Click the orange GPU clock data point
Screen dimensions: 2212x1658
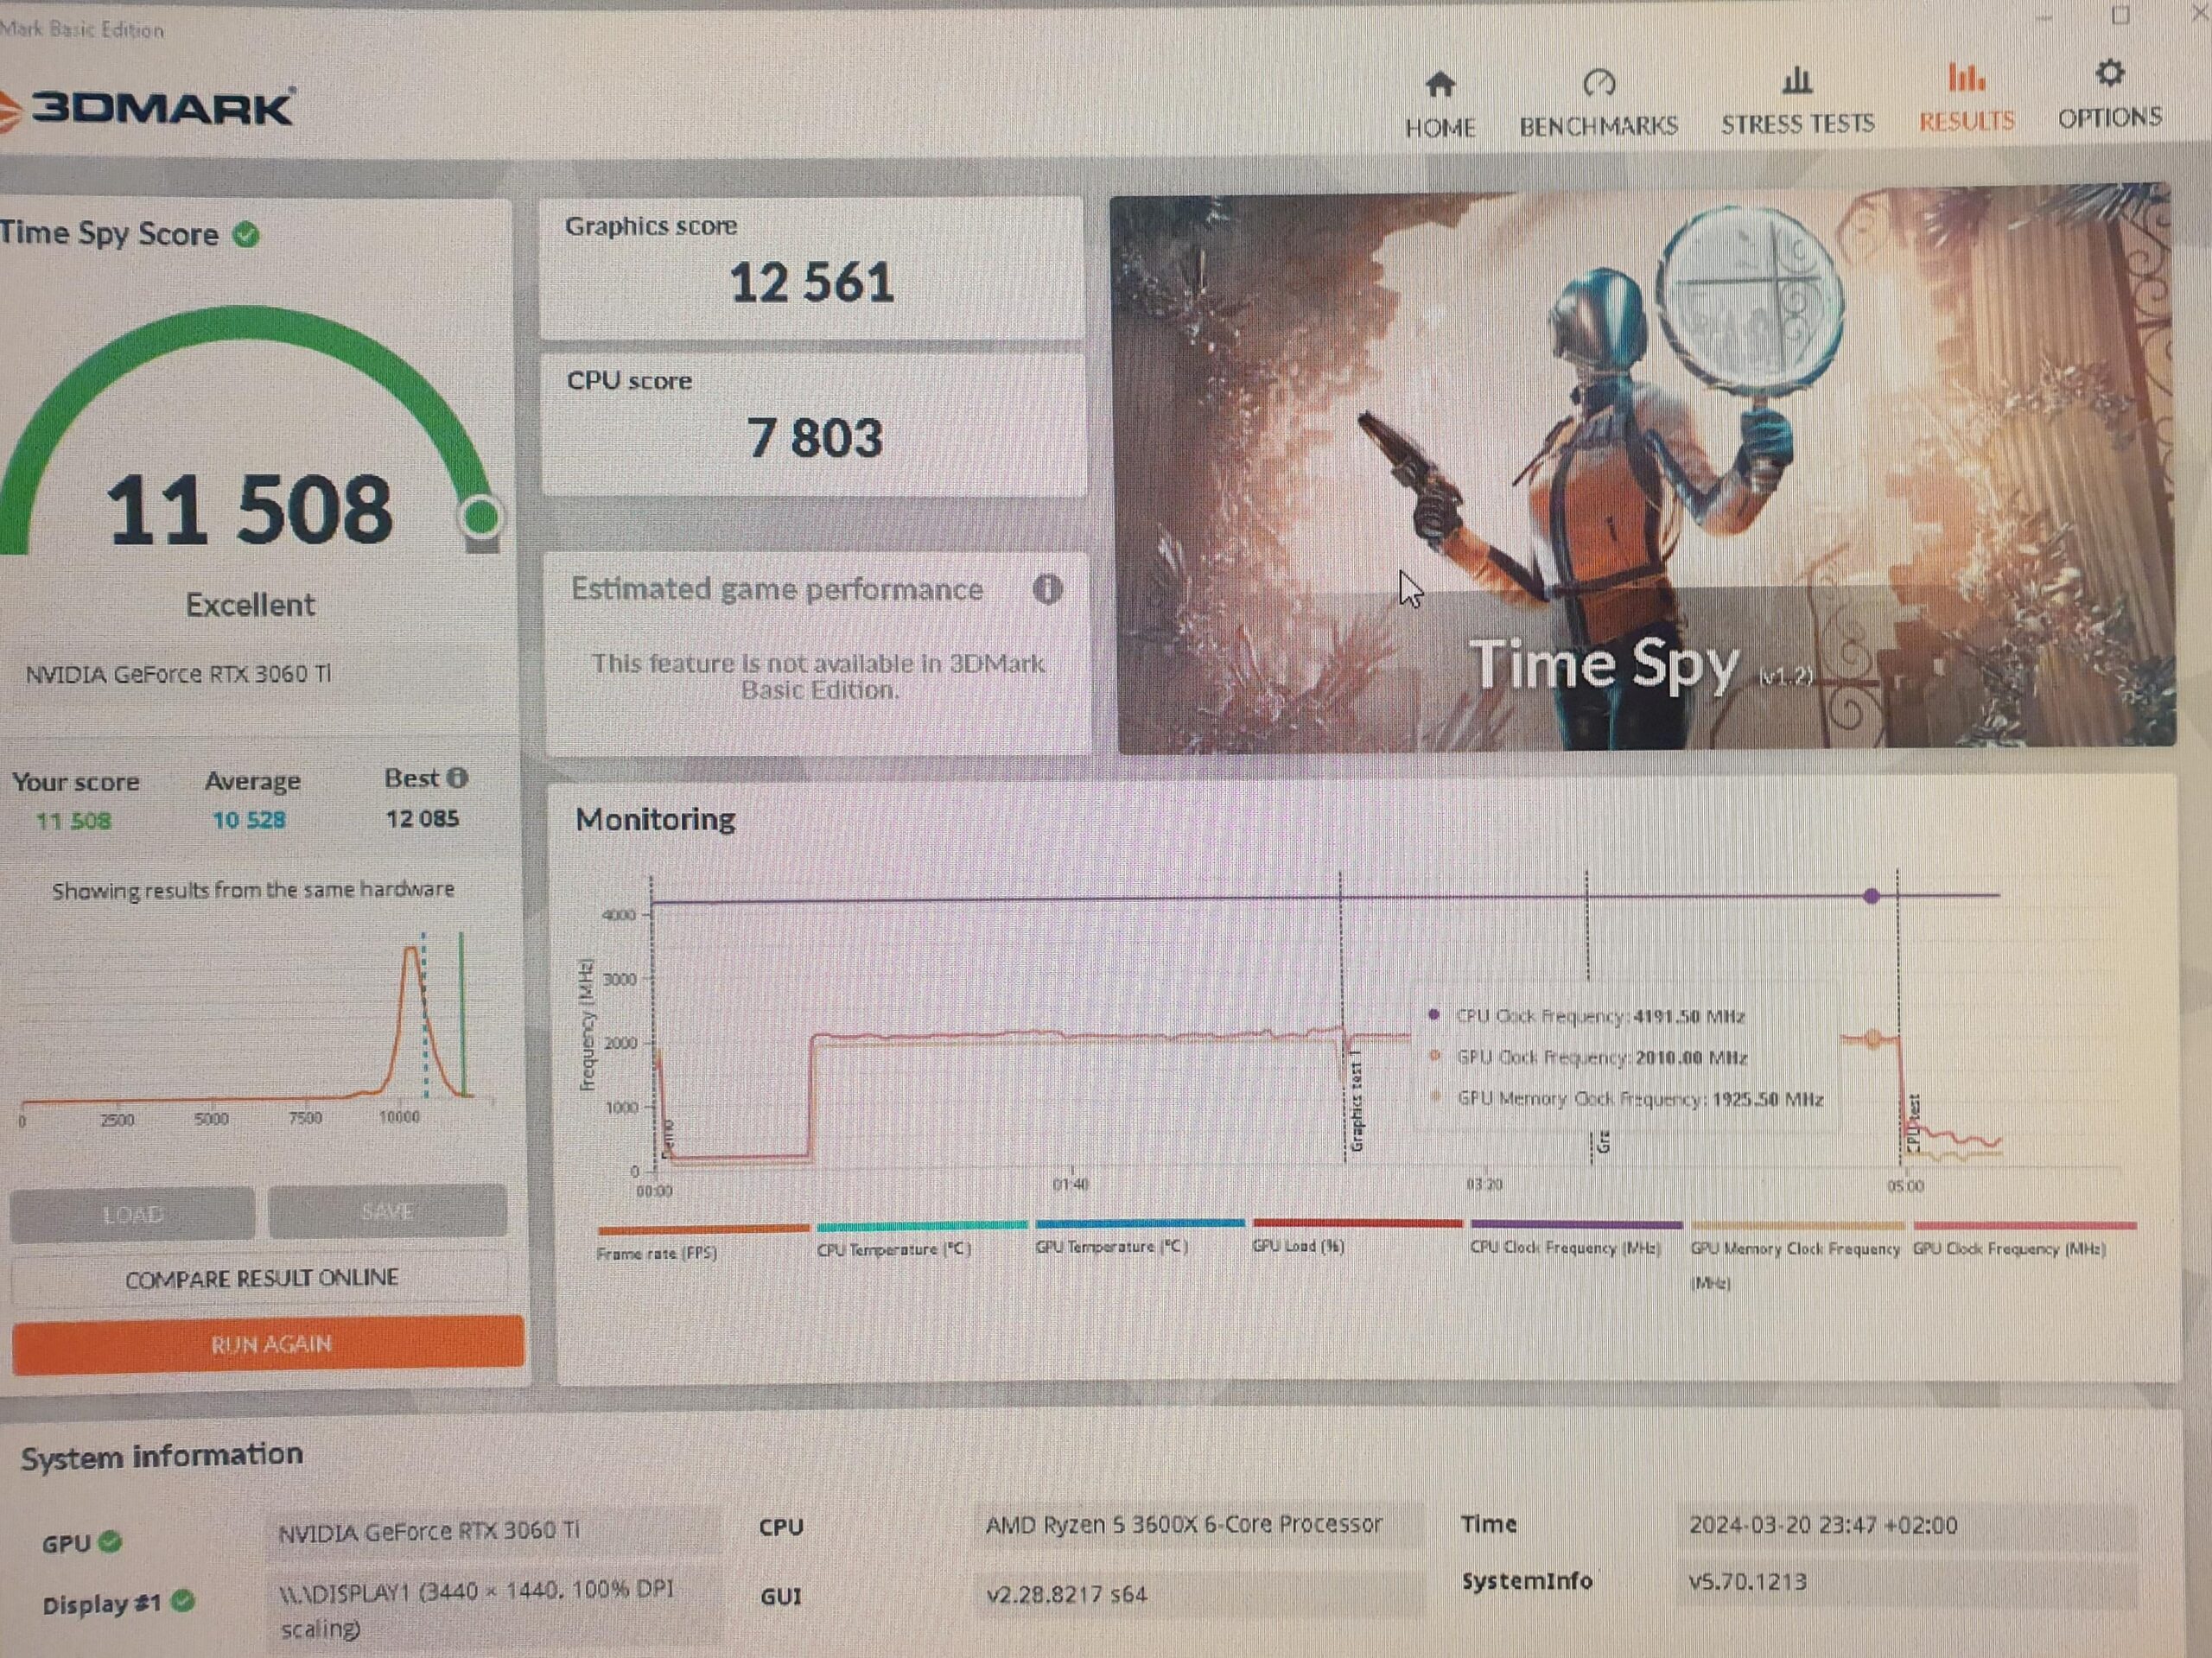coord(1873,1039)
